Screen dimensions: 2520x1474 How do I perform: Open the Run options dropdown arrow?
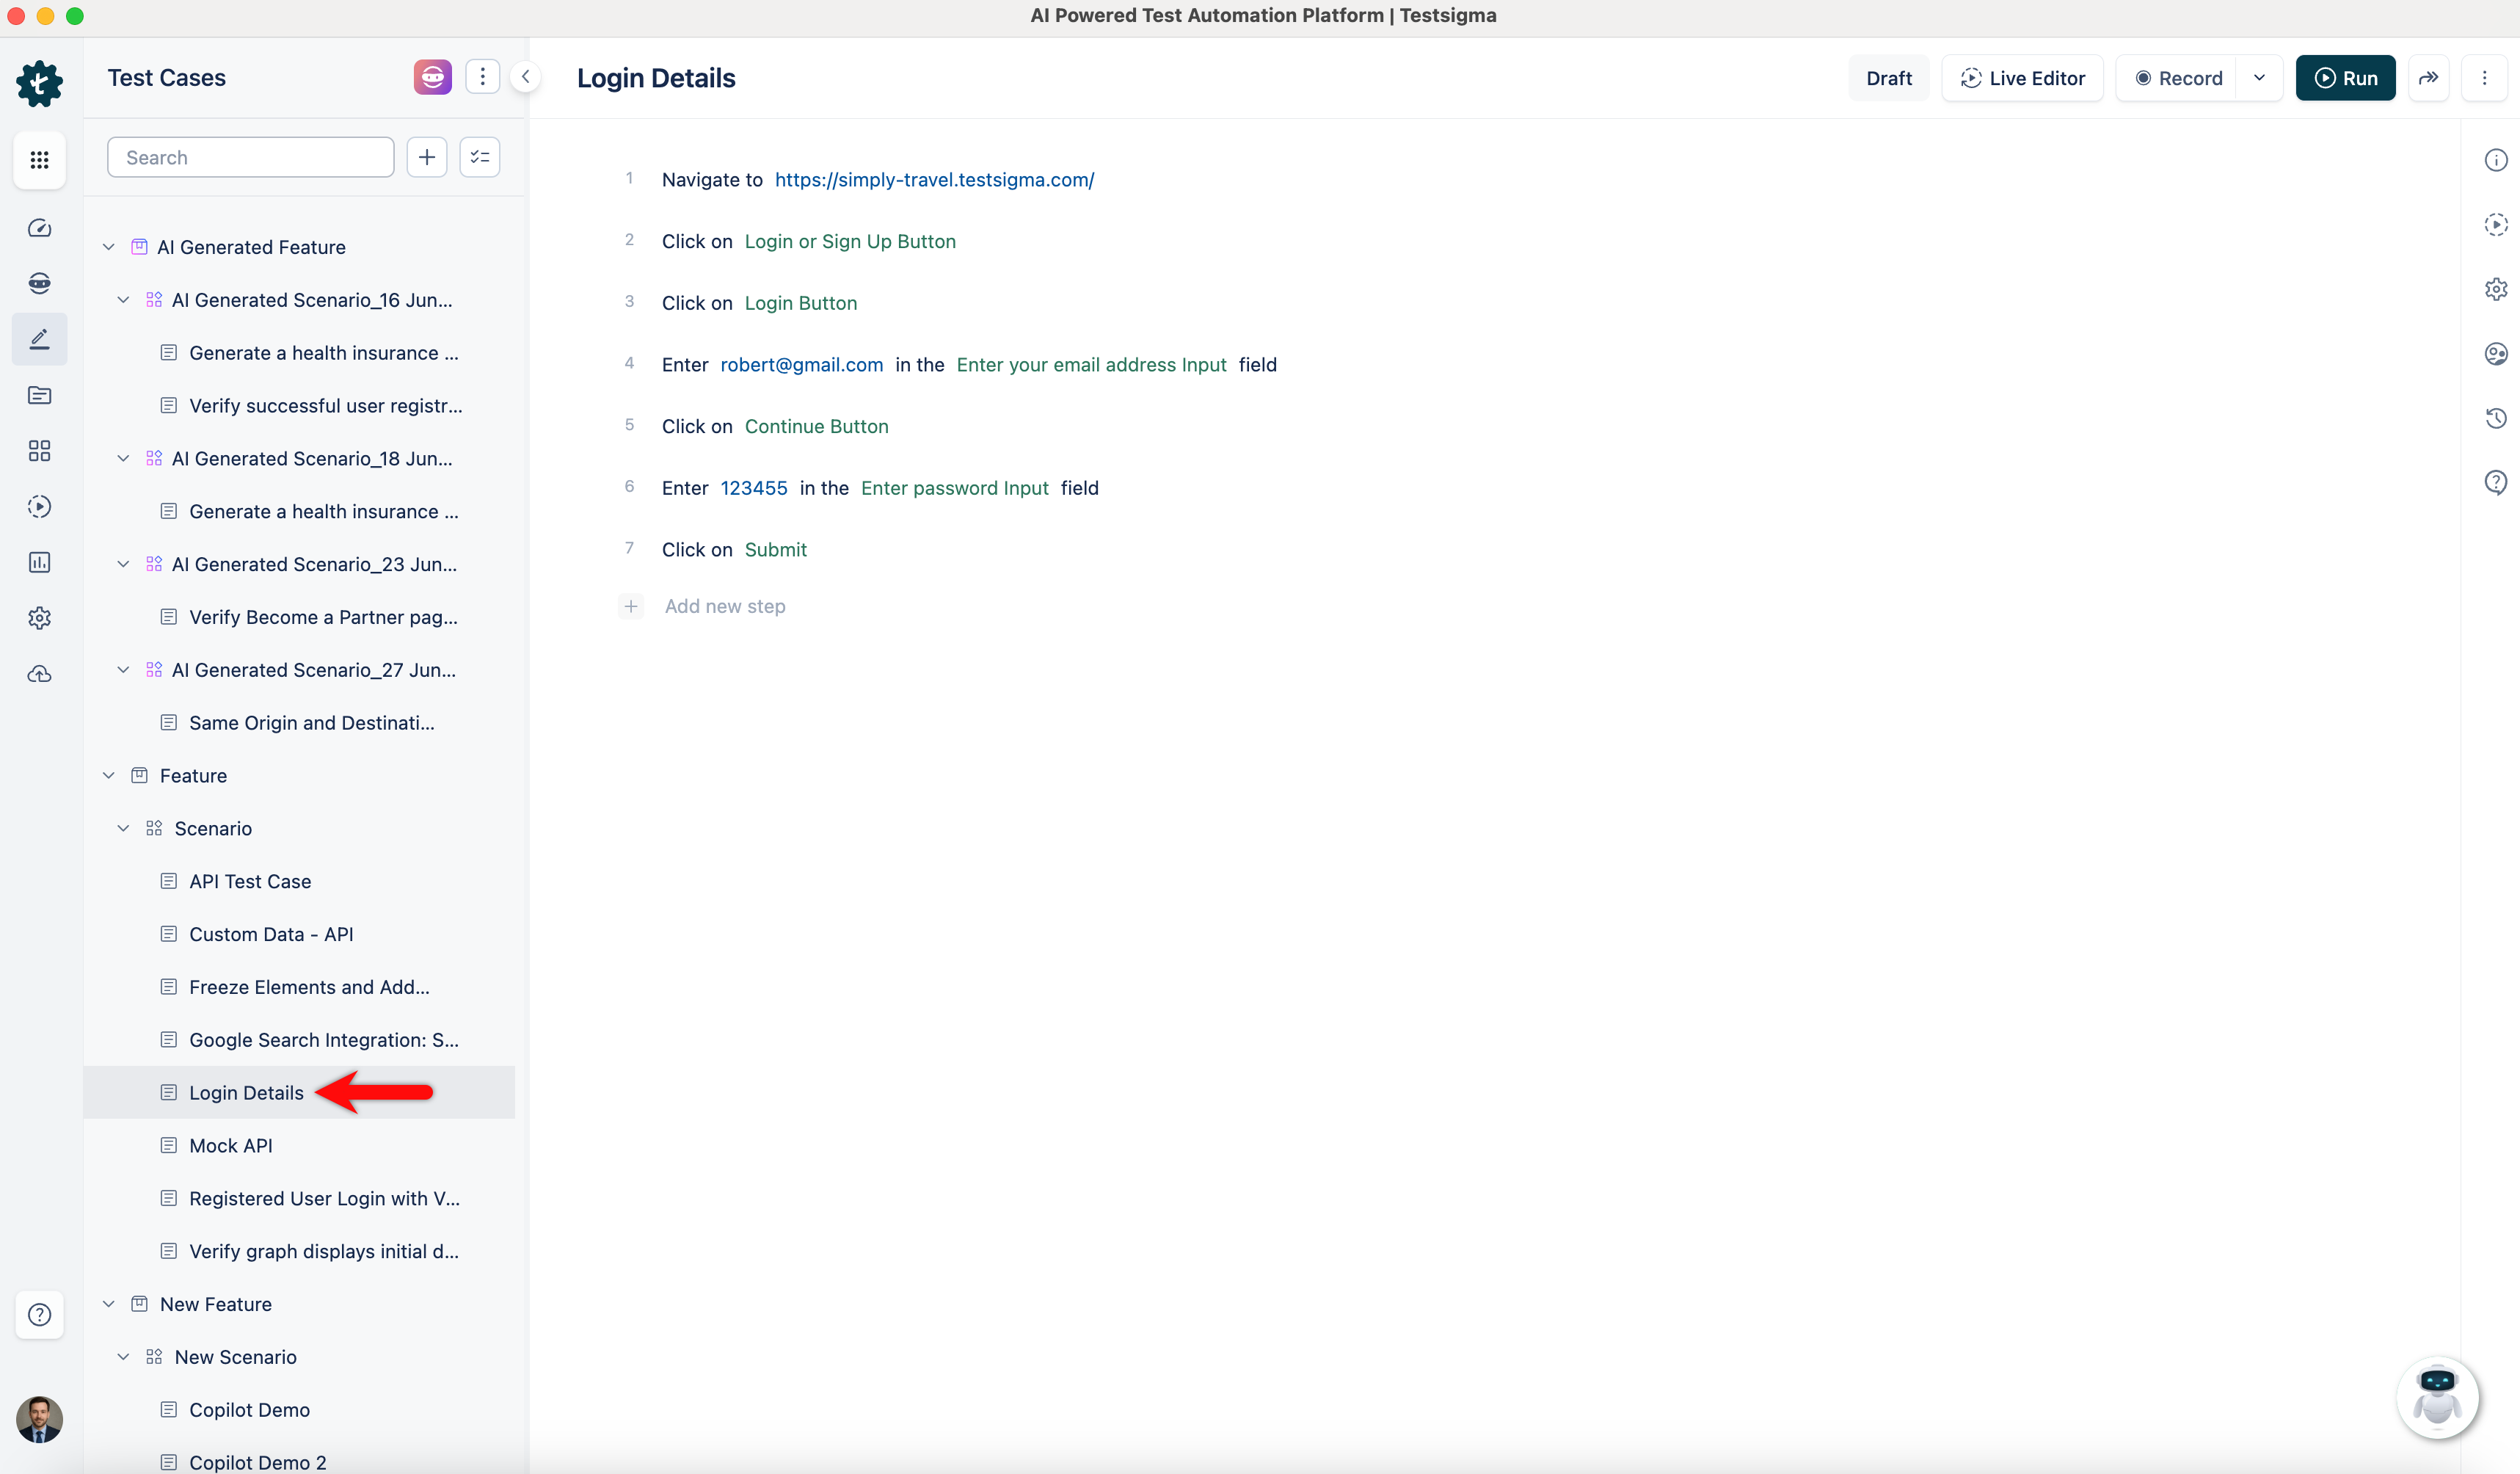[x=2259, y=77]
